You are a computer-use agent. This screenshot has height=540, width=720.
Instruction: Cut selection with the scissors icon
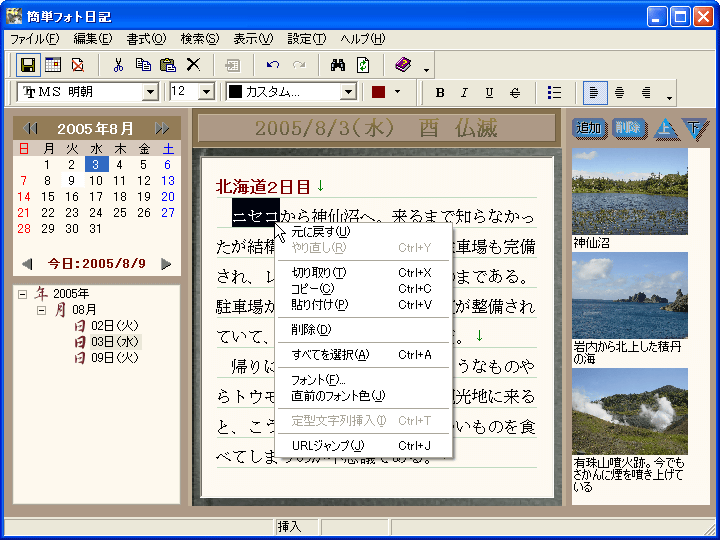[118, 65]
